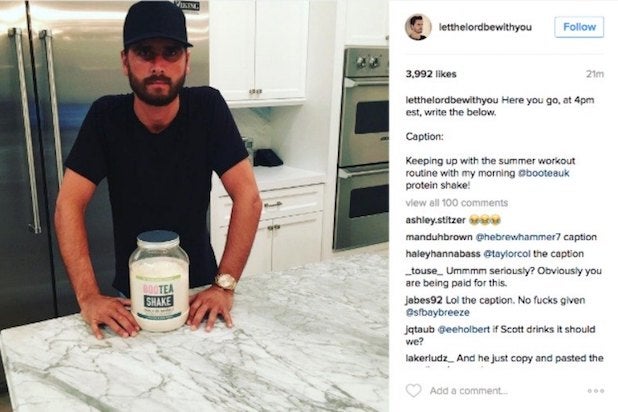
Task: Open the @booteauk mention link
Action: [544, 173]
